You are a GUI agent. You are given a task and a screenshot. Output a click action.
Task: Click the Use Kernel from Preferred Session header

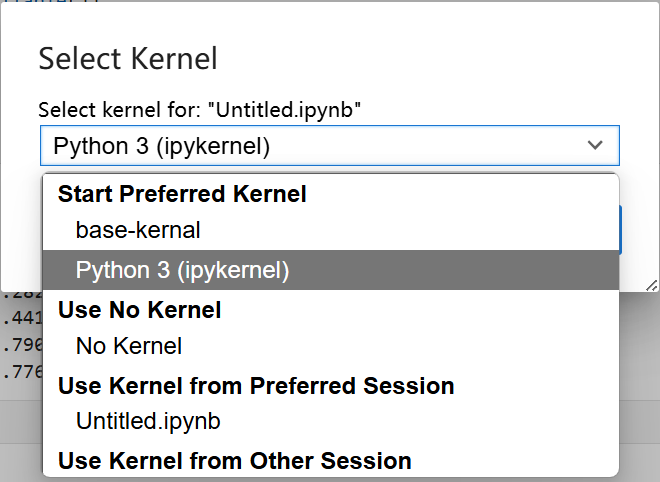pyautogui.click(x=256, y=385)
